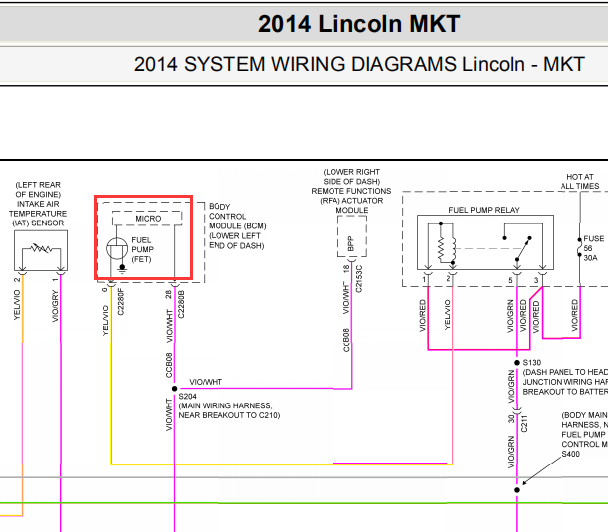Click the VIO/RED label under the fuse
608x532 pixels.
pyautogui.click(x=575, y=315)
